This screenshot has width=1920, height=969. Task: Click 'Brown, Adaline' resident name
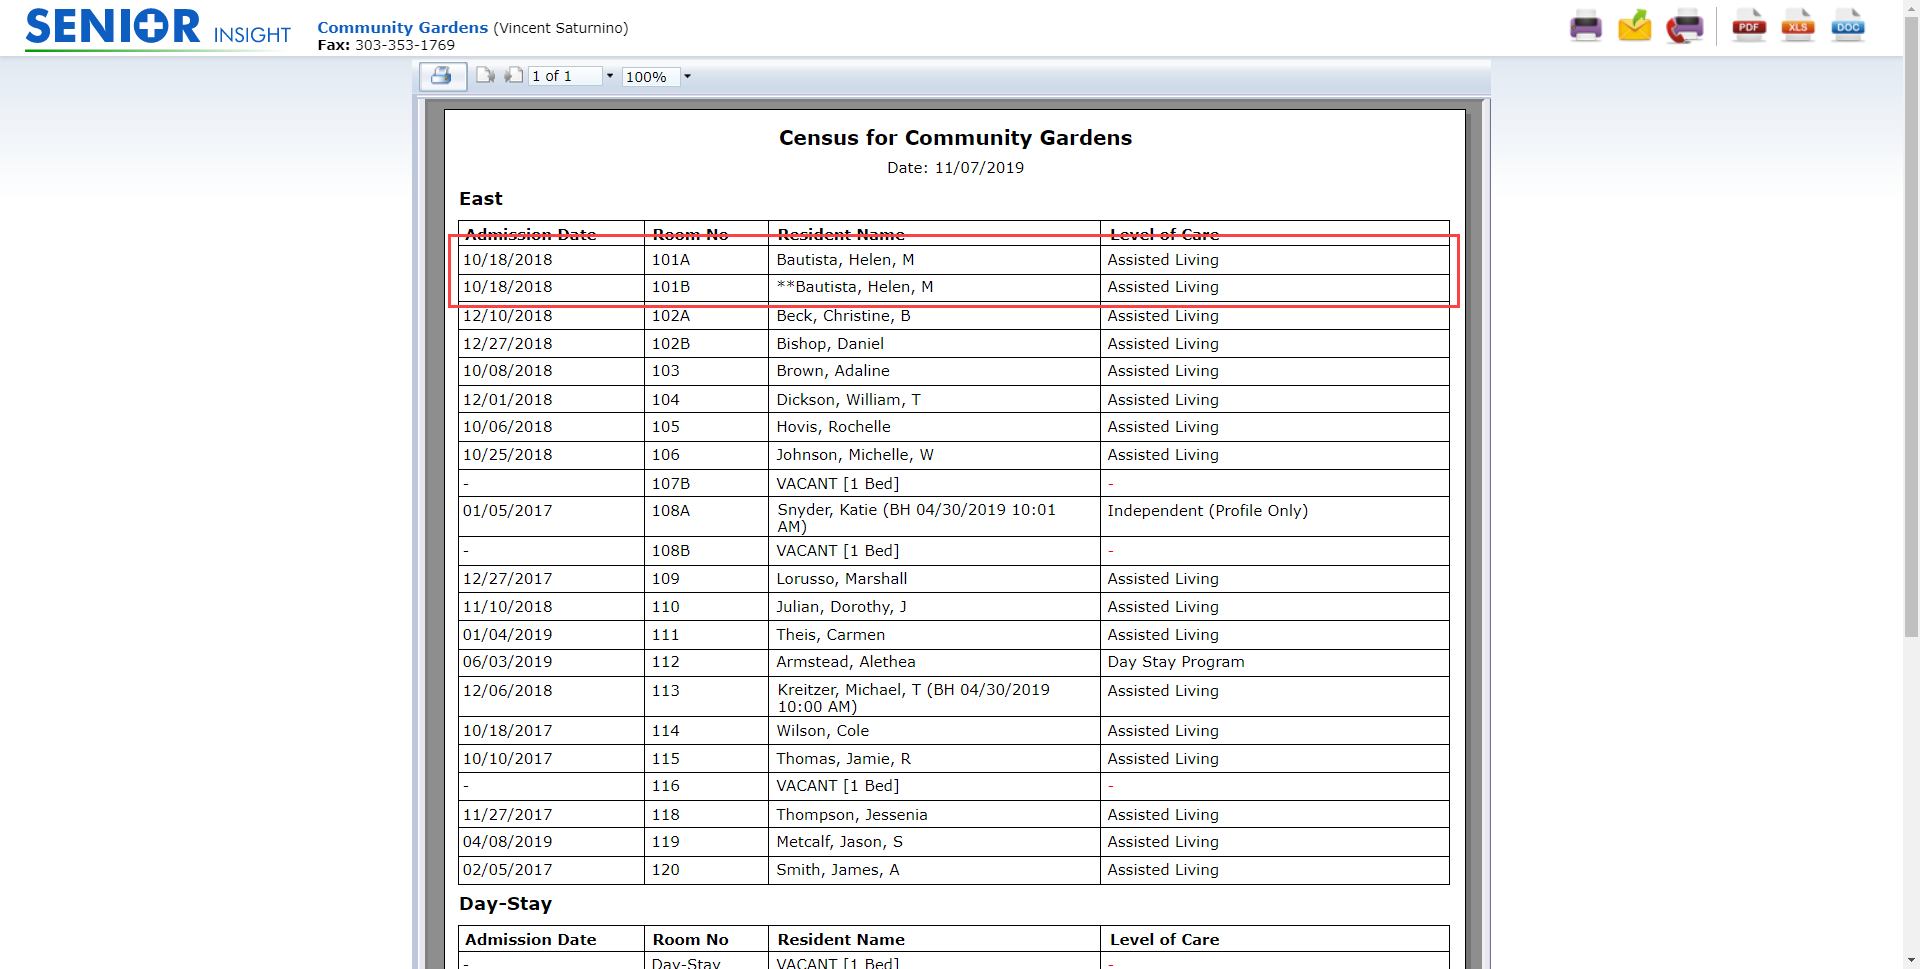(833, 371)
